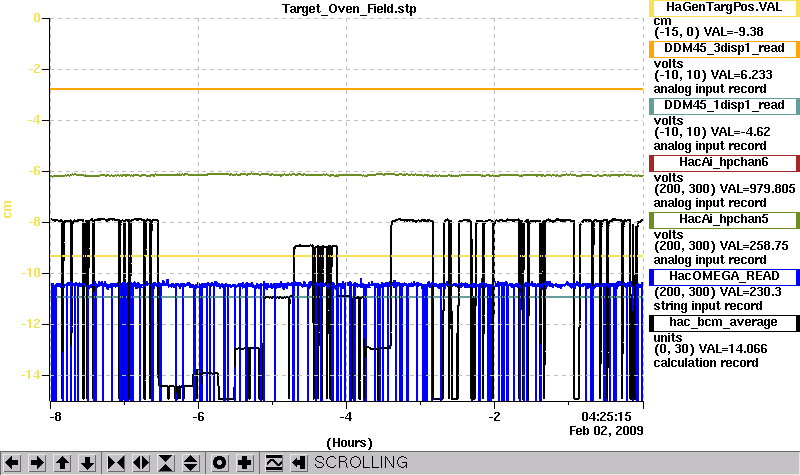This screenshot has height=475, width=800.
Task: Pan the graph right with the right arrow
Action: pos(37,463)
